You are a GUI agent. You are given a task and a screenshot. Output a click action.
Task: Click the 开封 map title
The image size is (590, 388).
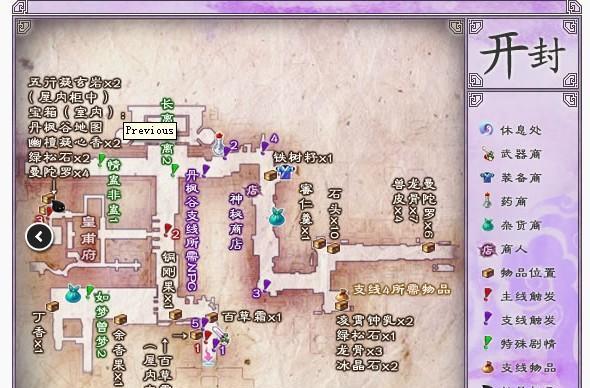click(522, 53)
